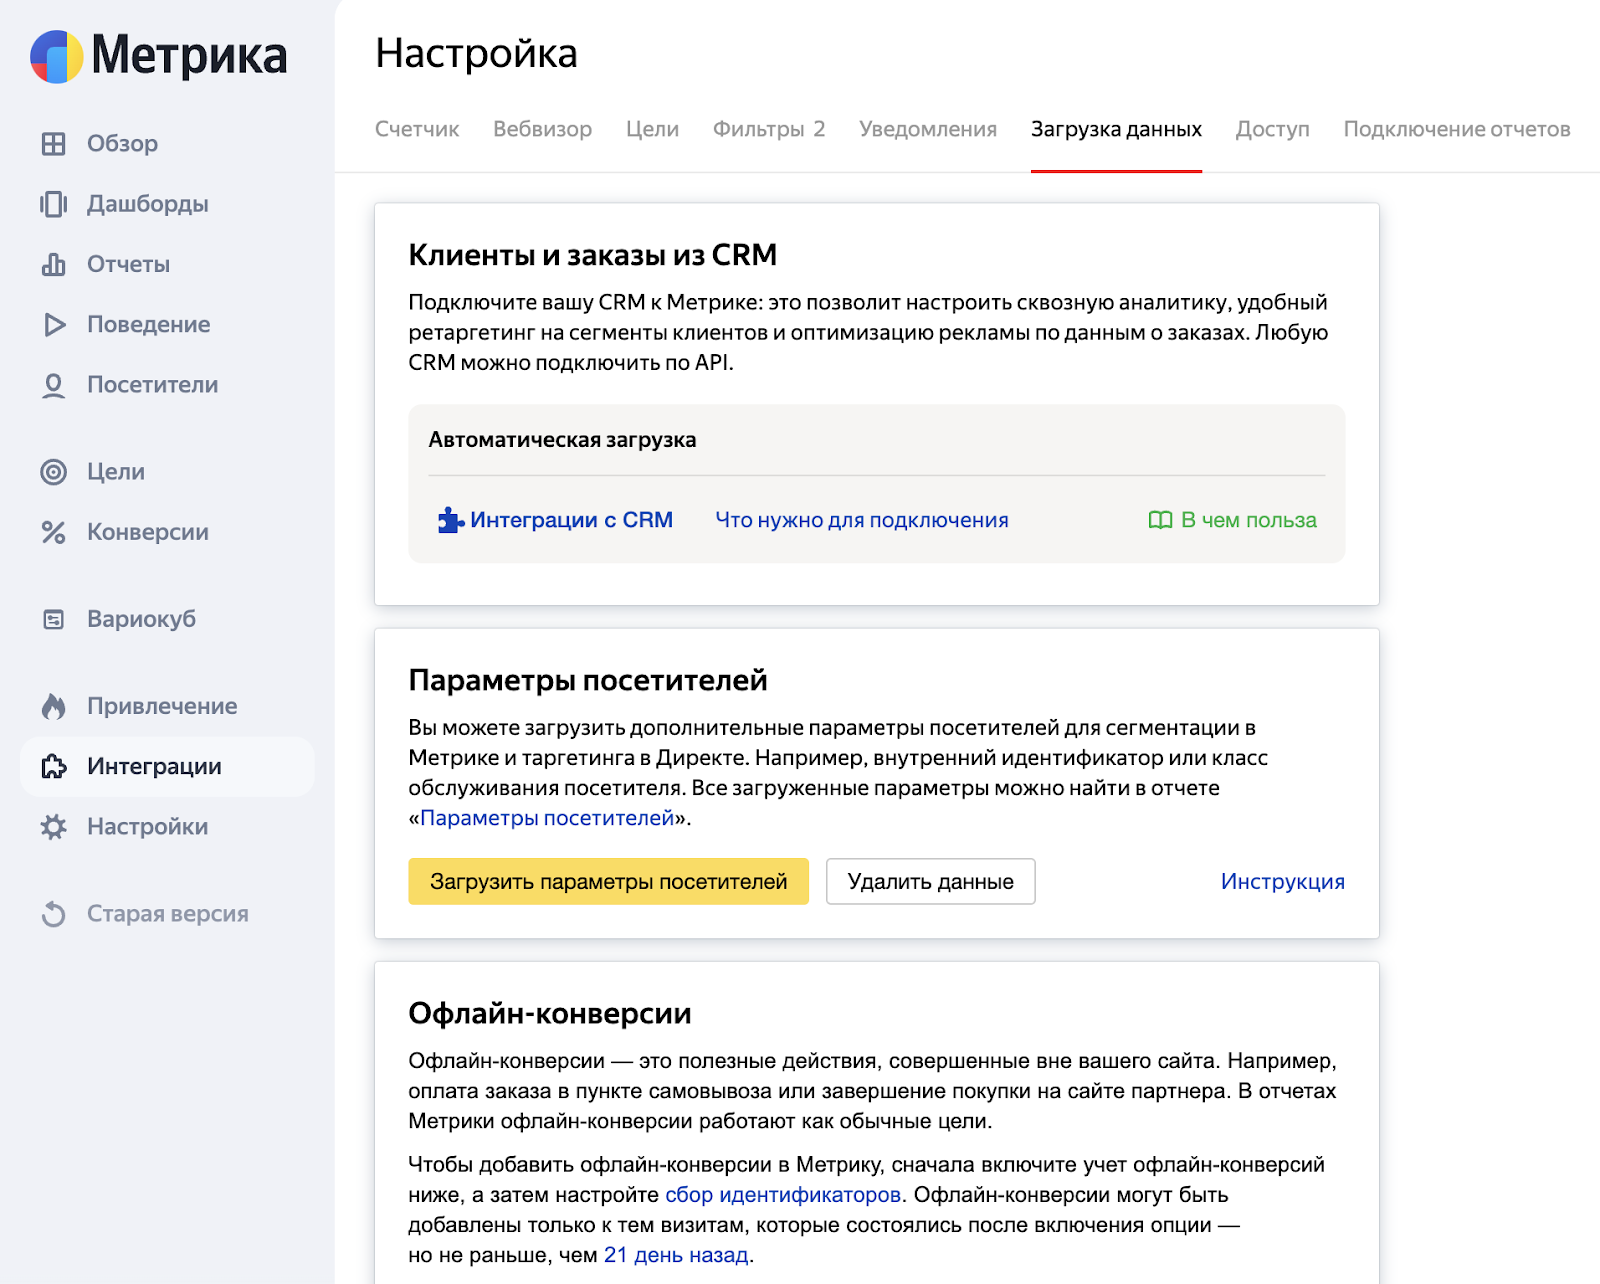Click the Привлечение flame icon
This screenshot has width=1600, height=1284.
53,706
